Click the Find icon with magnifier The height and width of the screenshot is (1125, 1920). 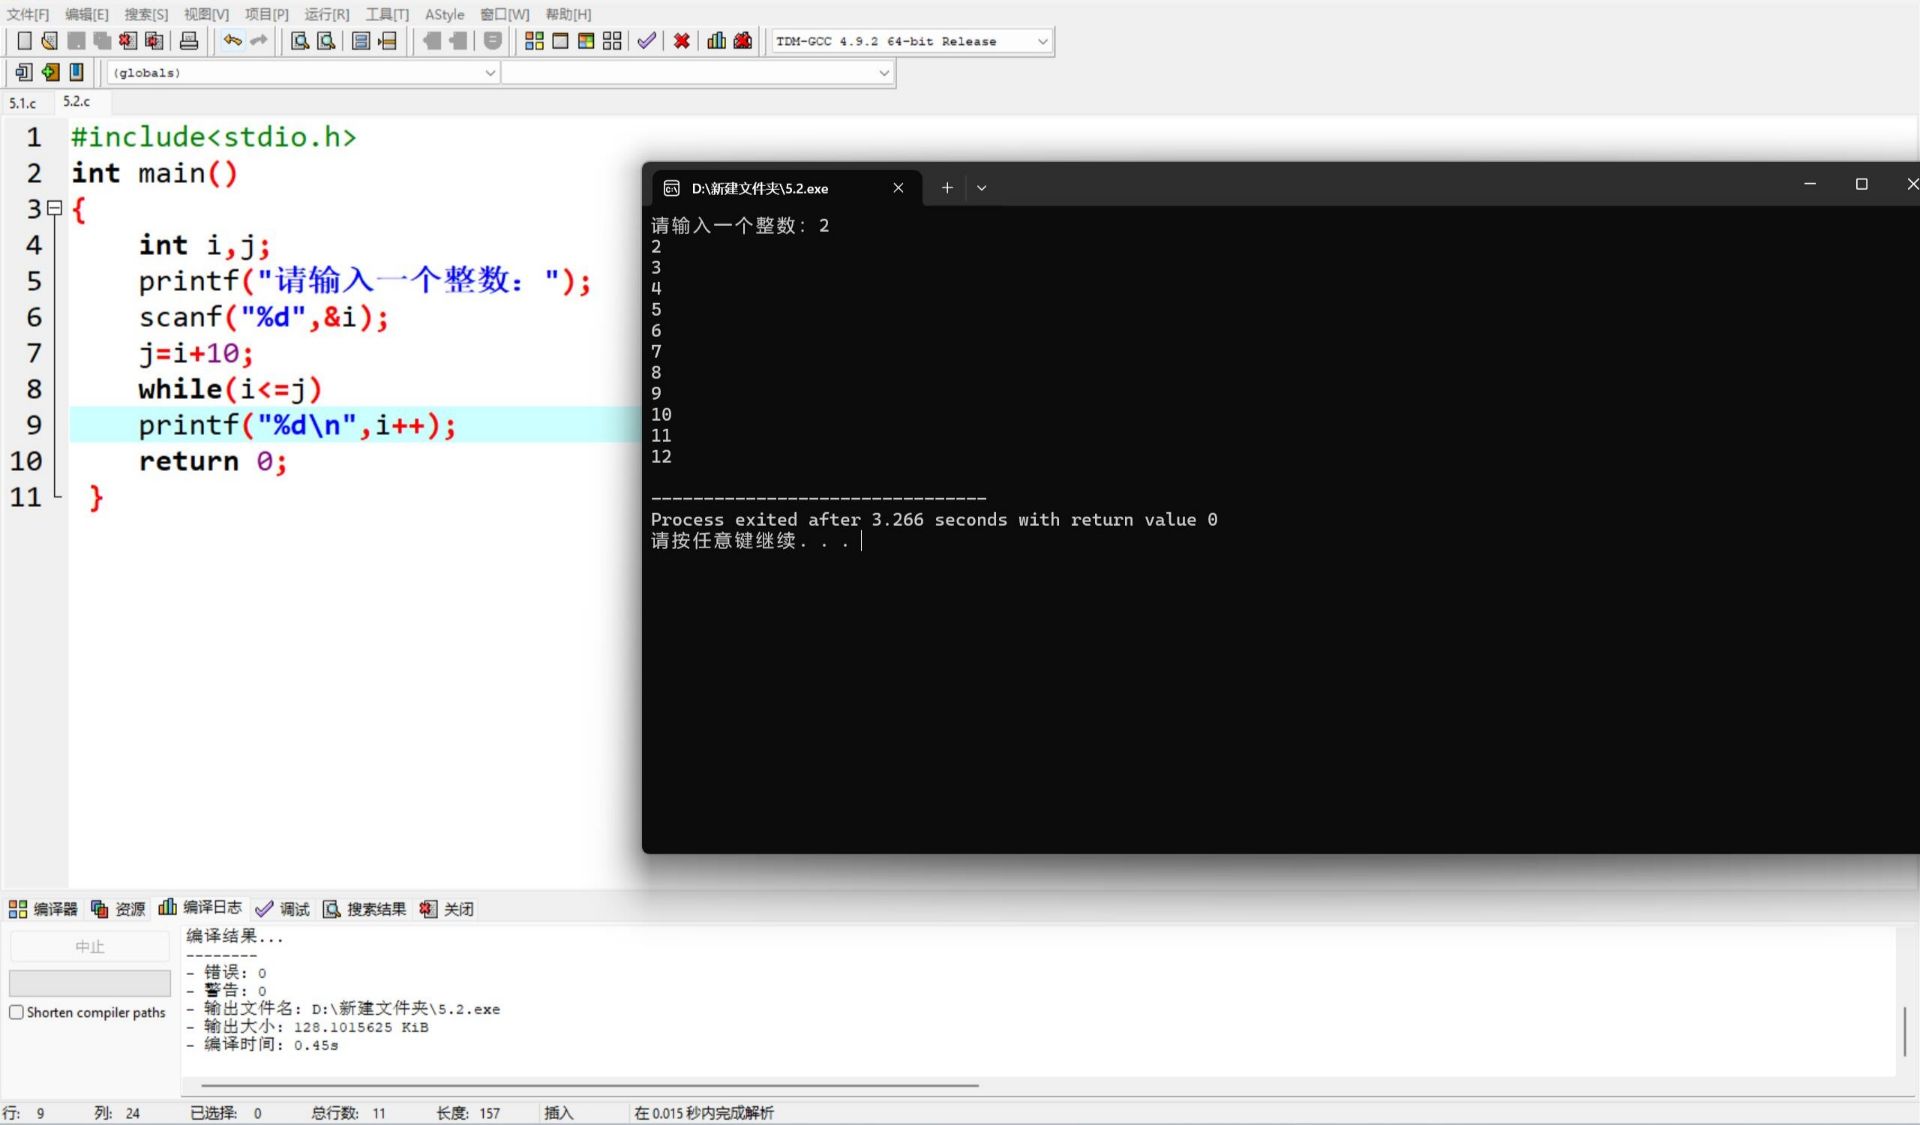click(x=298, y=40)
